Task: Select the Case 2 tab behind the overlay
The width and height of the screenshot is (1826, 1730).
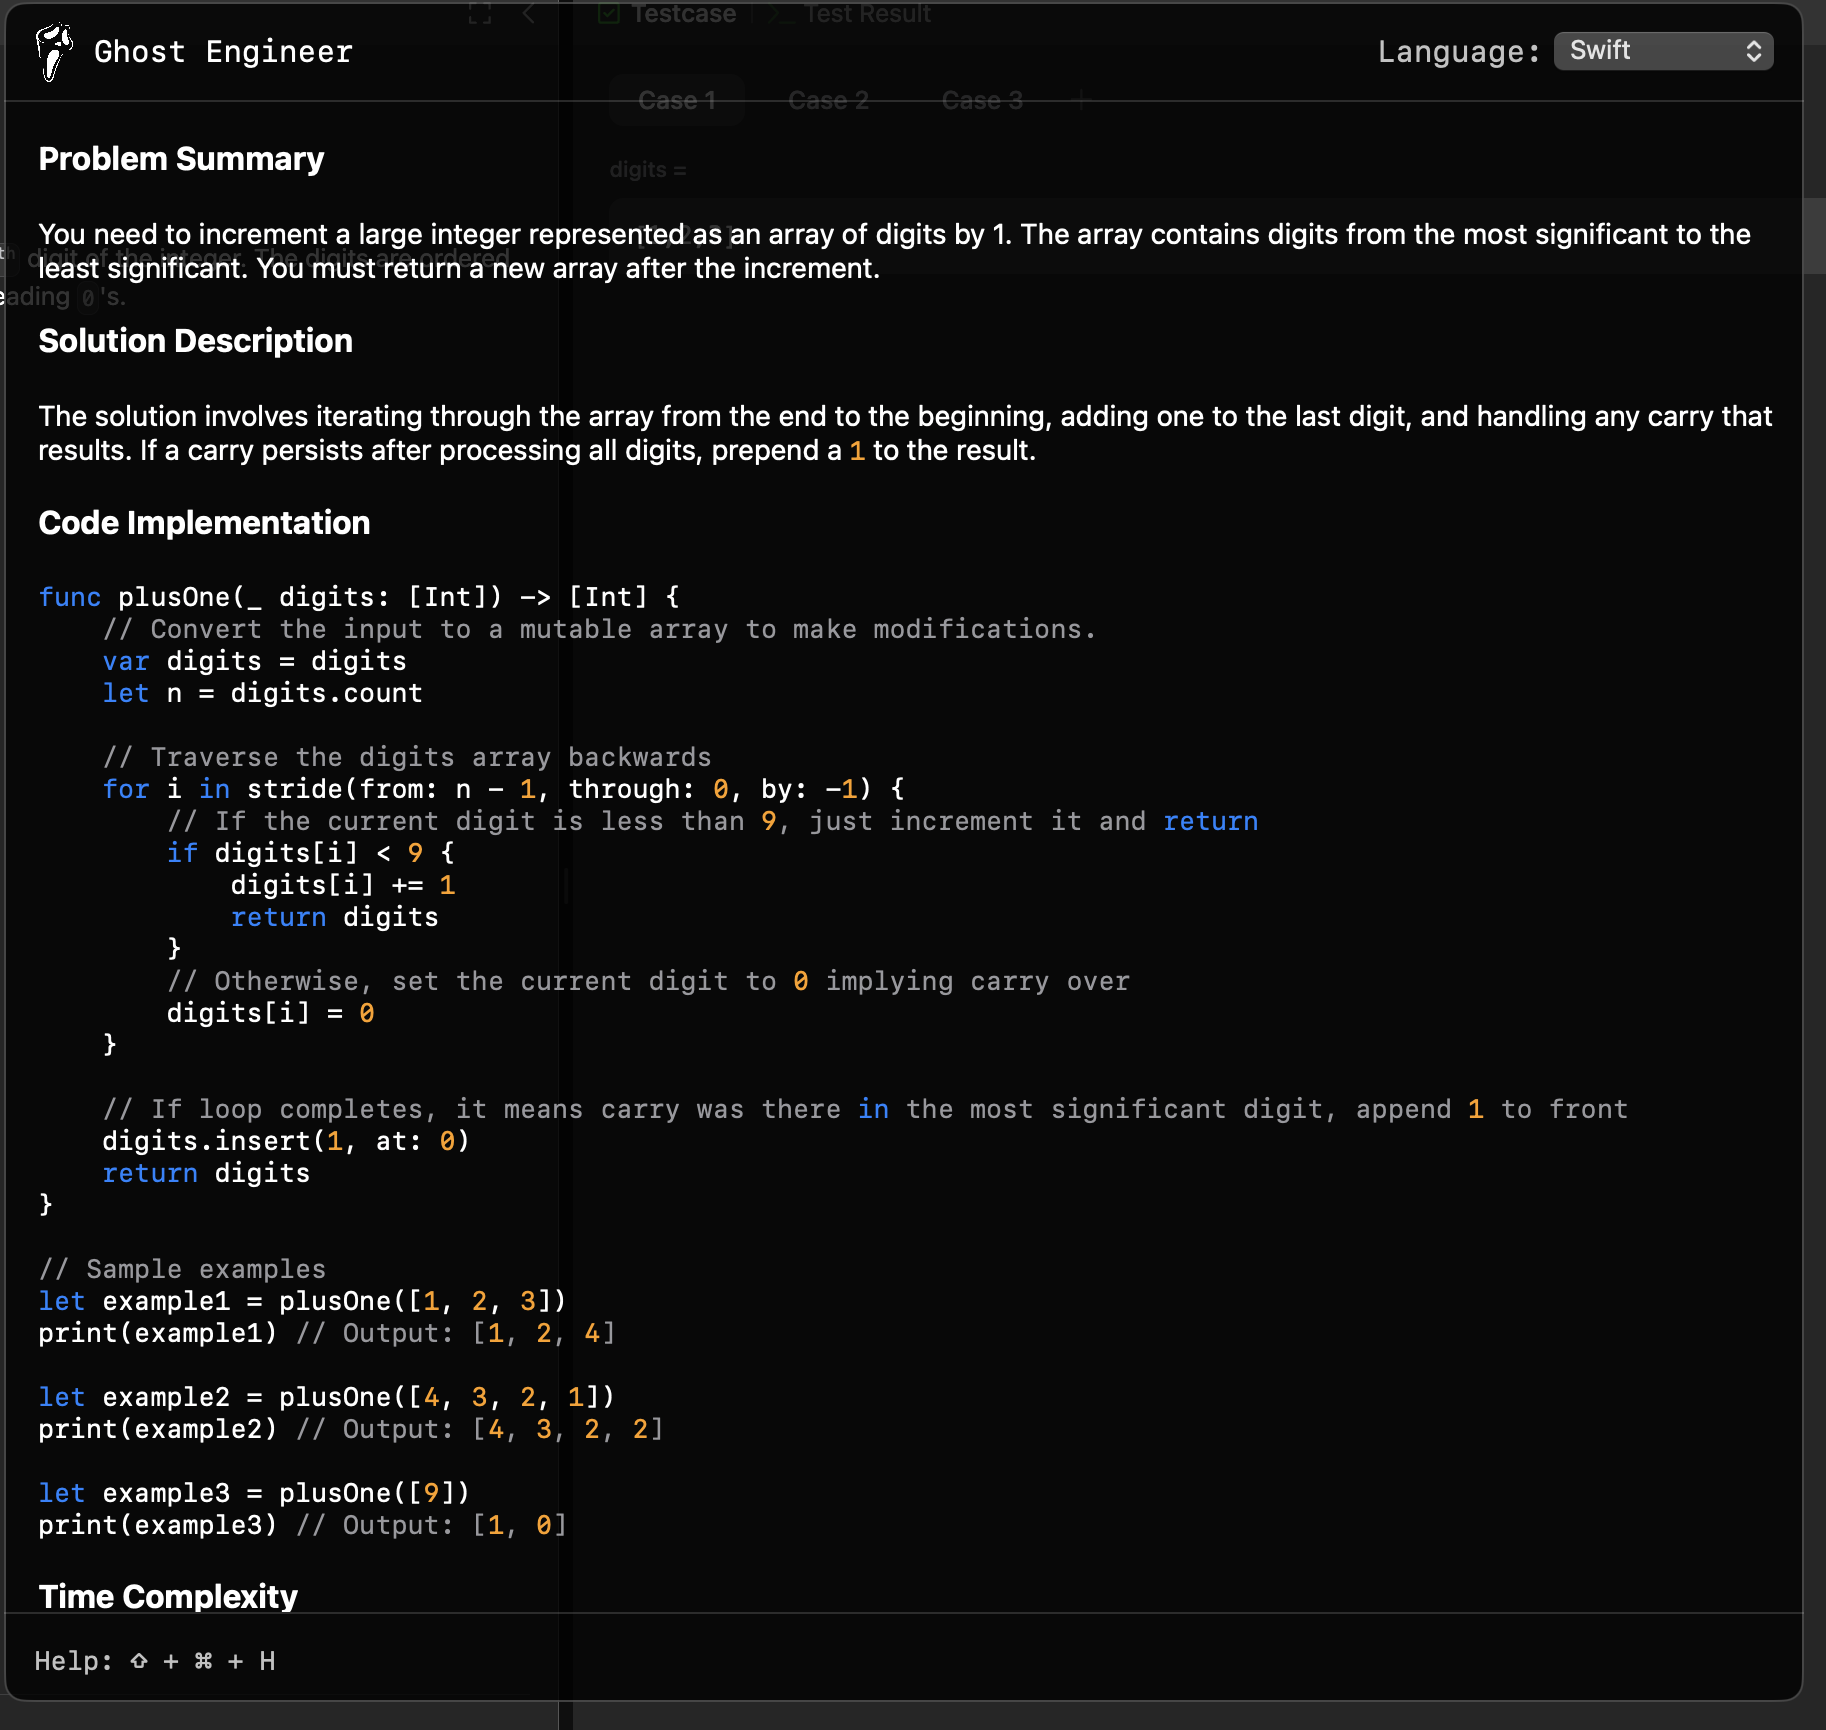Action: click(x=828, y=100)
